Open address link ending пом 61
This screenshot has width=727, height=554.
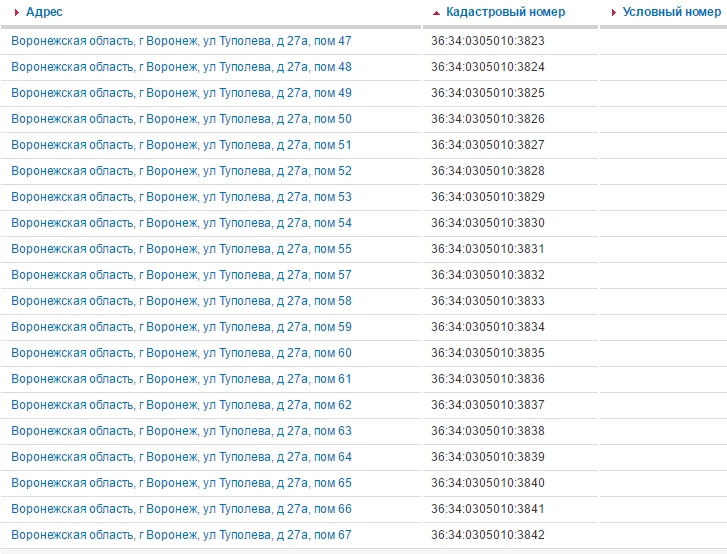click(x=181, y=378)
